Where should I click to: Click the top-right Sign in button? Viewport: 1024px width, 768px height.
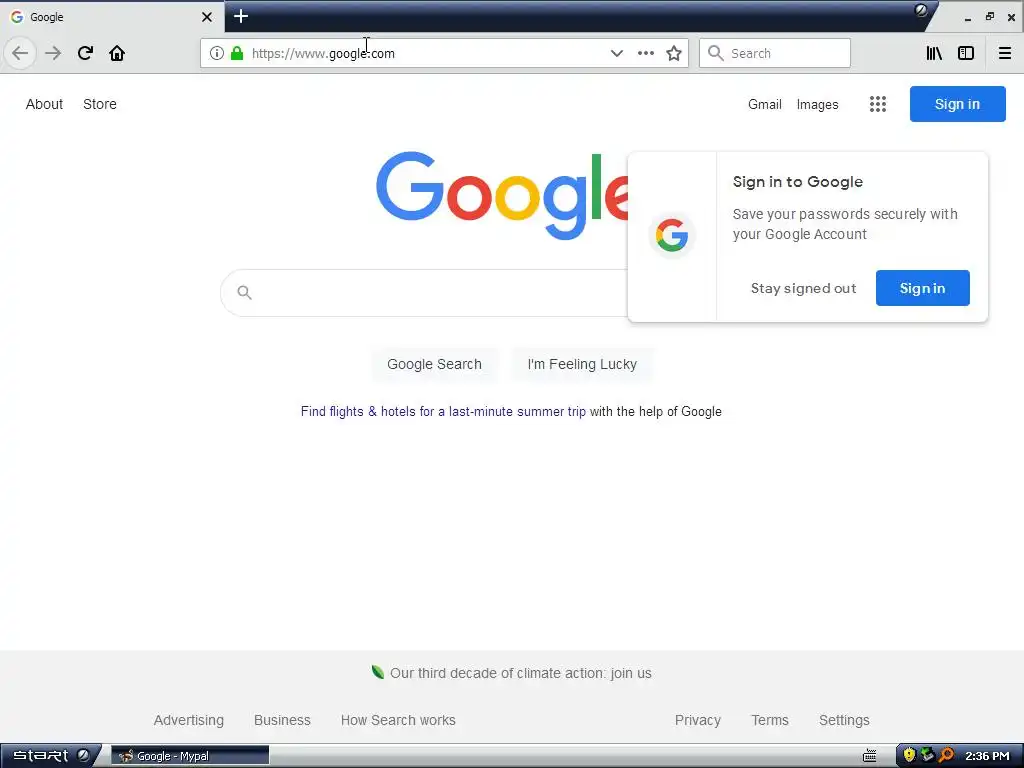pyautogui.click(x=957, y=104)
